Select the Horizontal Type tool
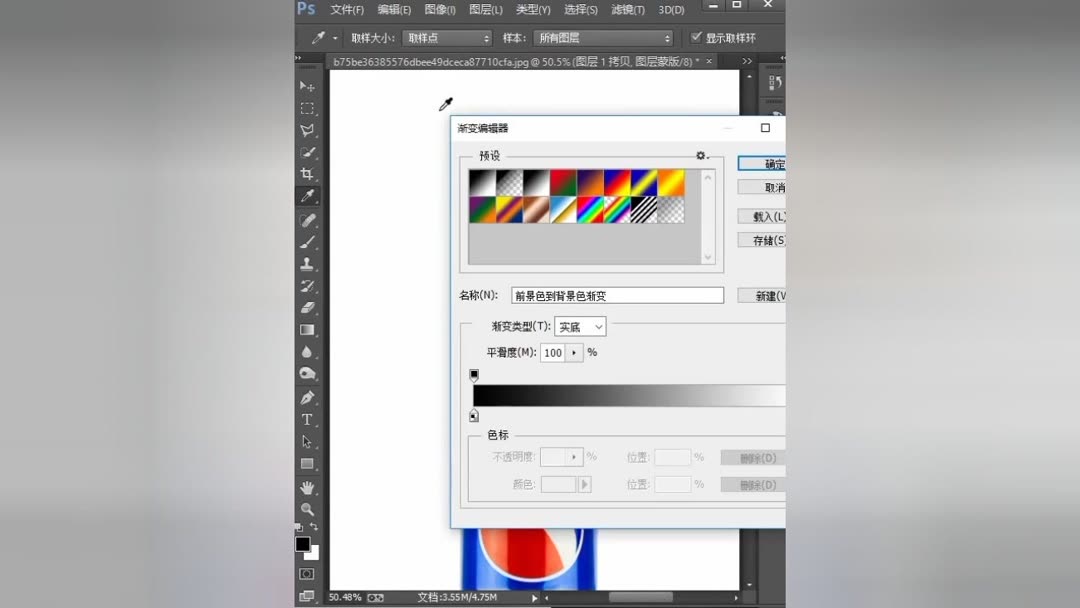This screenshot has width=1080, height=608. point(307,420)
